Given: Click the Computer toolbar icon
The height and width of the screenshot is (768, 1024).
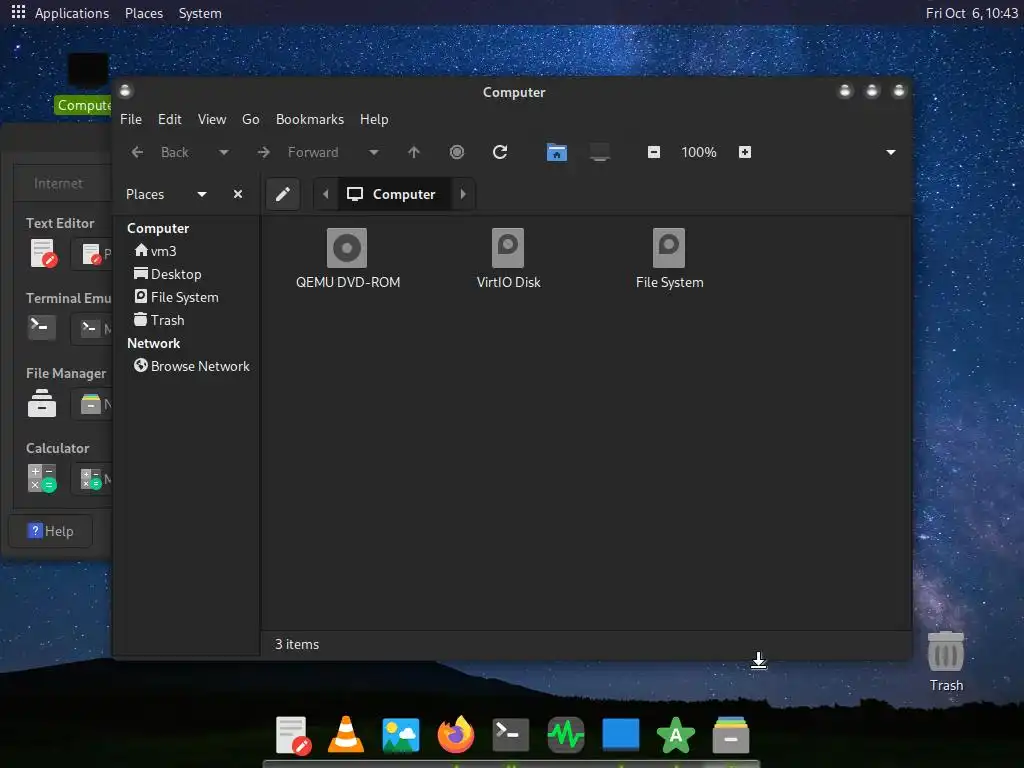Looking at the screenshot, I should pyautogui.click(x=600, y=152).
